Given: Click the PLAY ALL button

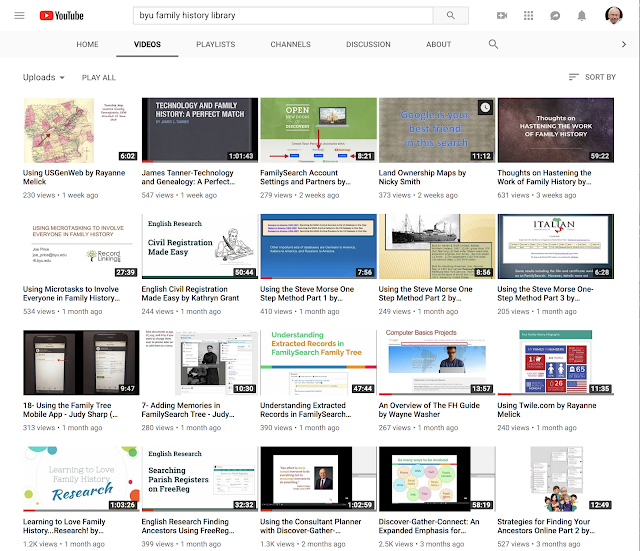Looking at the screenshot, I should [x=99, y=78].
